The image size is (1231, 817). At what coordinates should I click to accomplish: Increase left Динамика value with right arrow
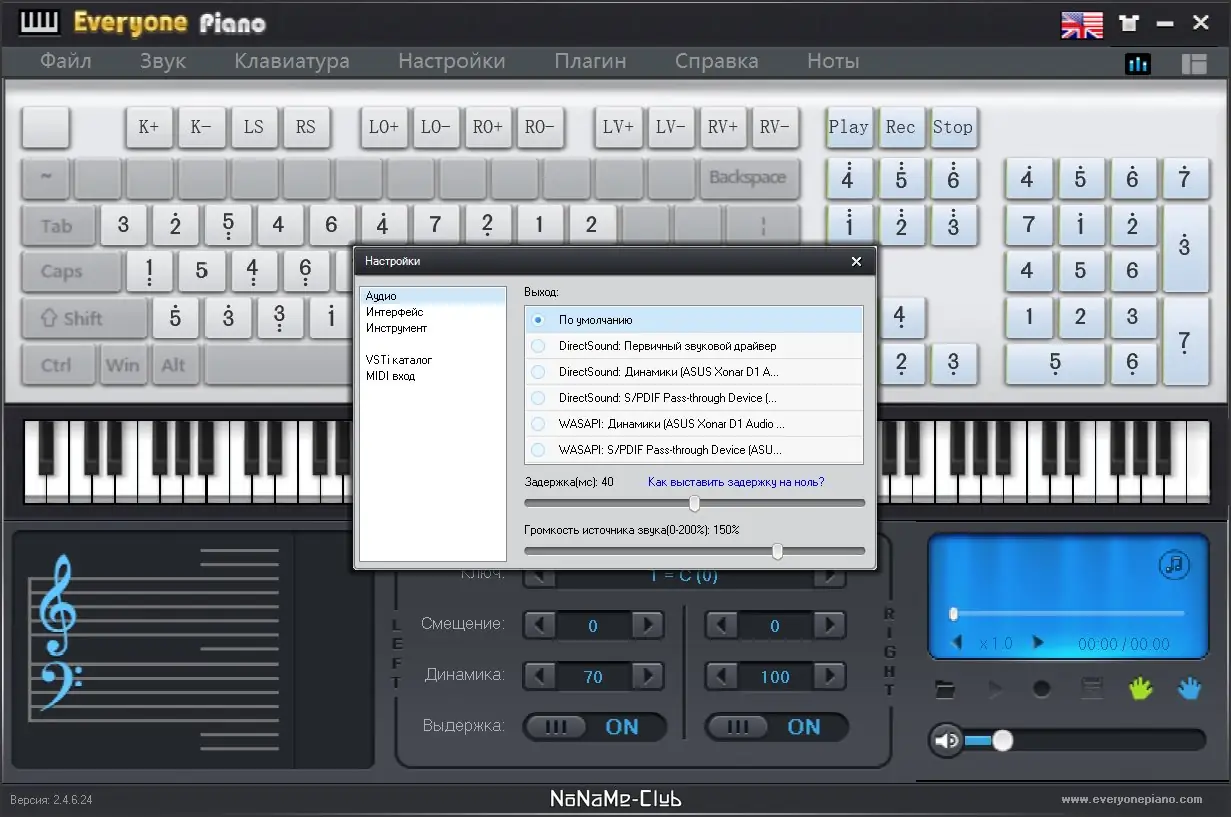pyautogui.click(x=647, y=677)
